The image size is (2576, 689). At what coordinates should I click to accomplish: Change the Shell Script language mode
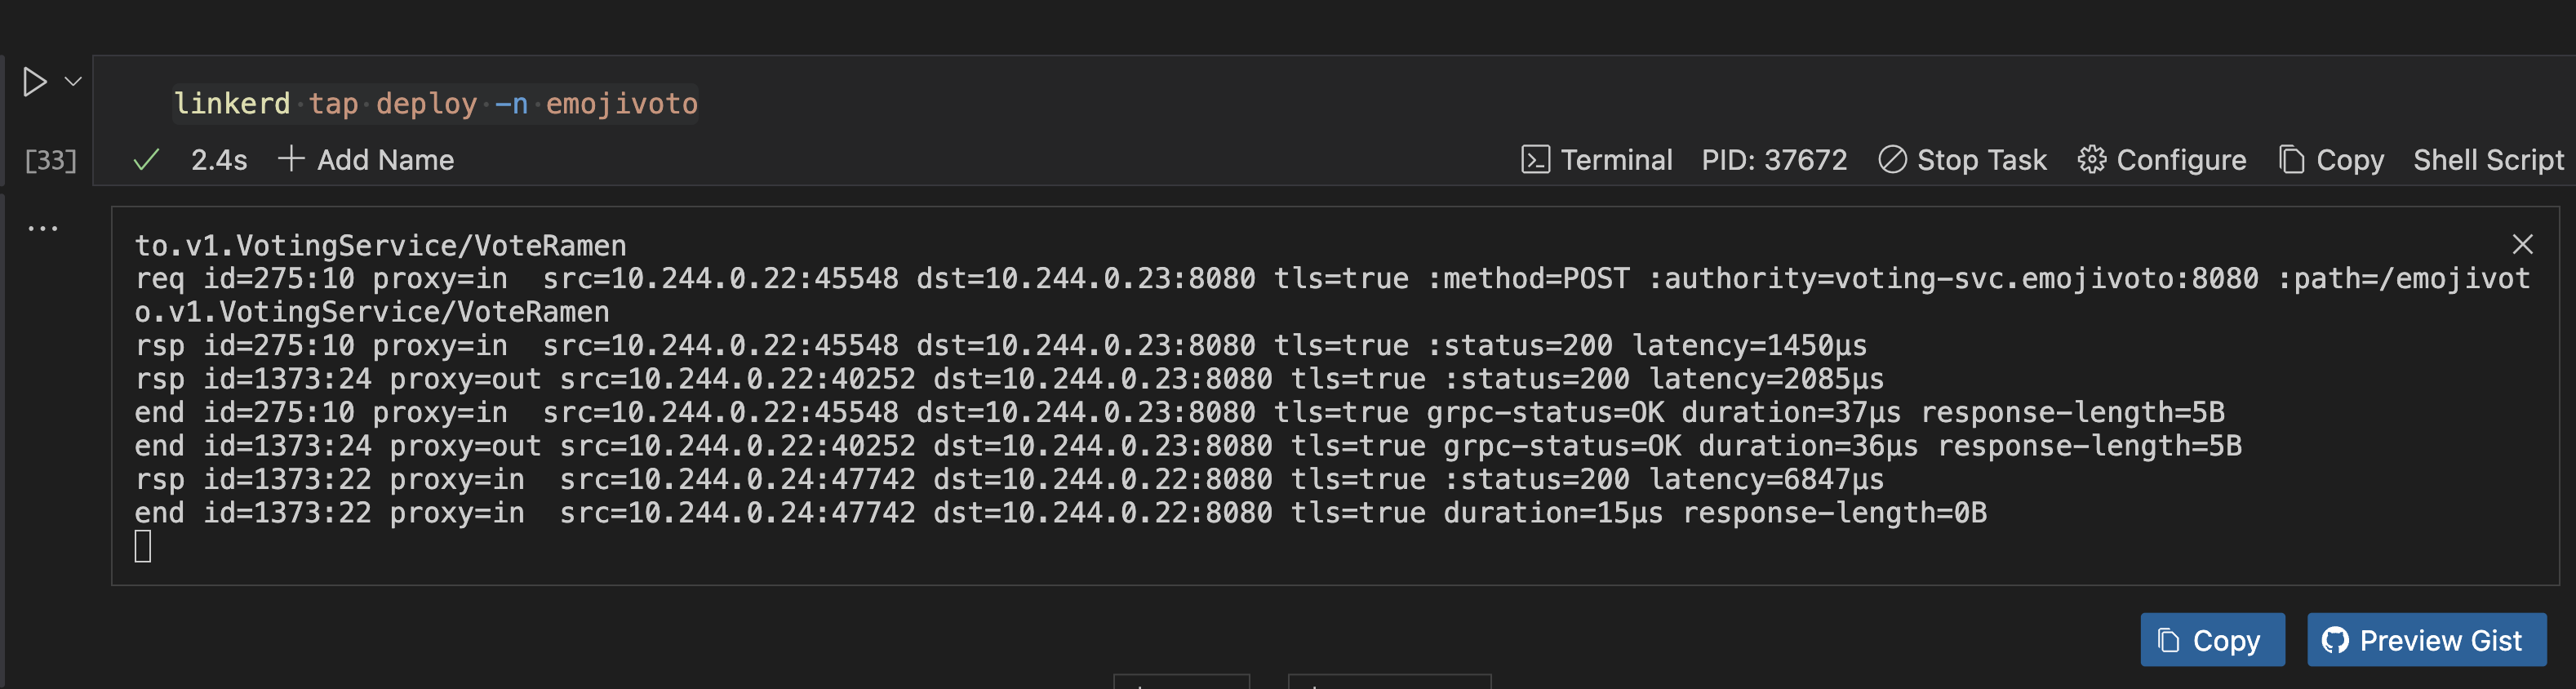[x=2488, y=160]
